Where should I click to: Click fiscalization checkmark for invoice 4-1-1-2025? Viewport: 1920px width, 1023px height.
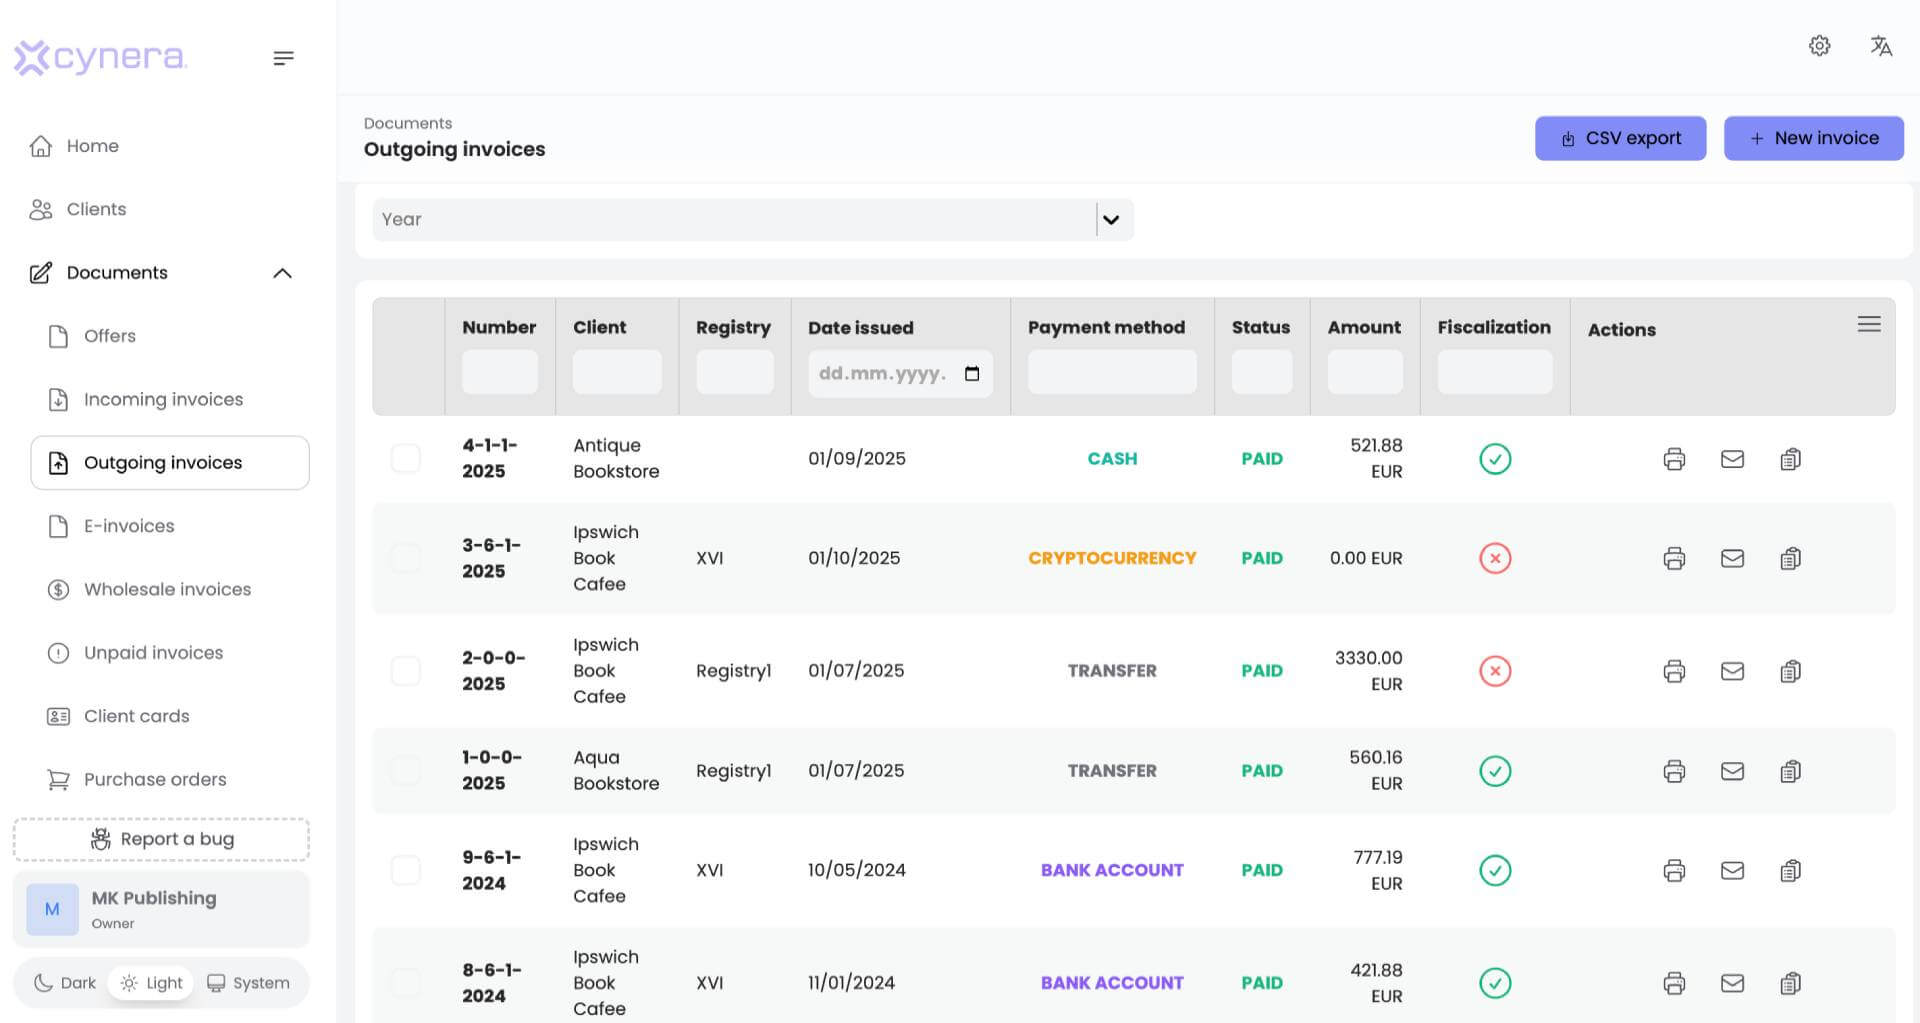click(x=1495, y=459)
